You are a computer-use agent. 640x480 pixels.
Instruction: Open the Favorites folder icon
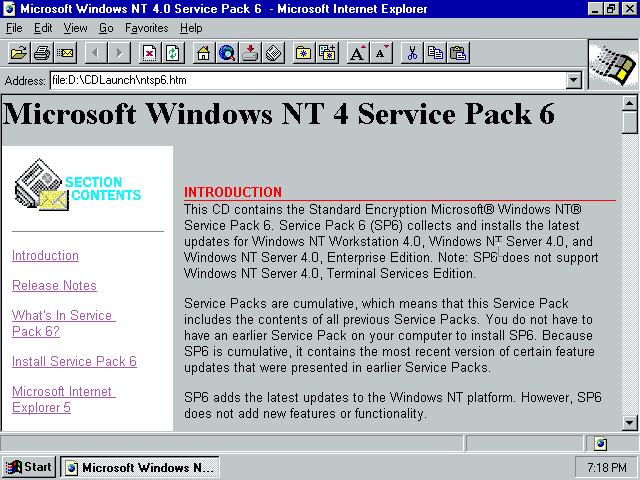coord(304,53)
